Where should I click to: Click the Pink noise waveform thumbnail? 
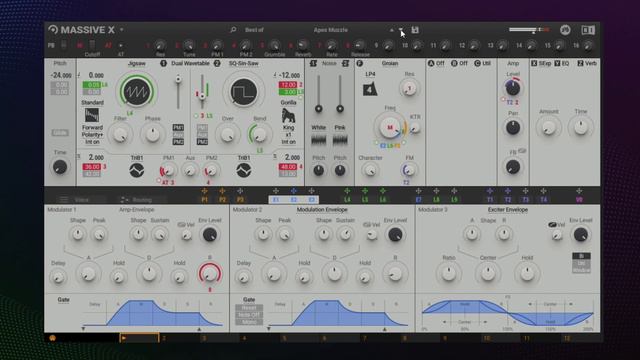pos(340,140)
